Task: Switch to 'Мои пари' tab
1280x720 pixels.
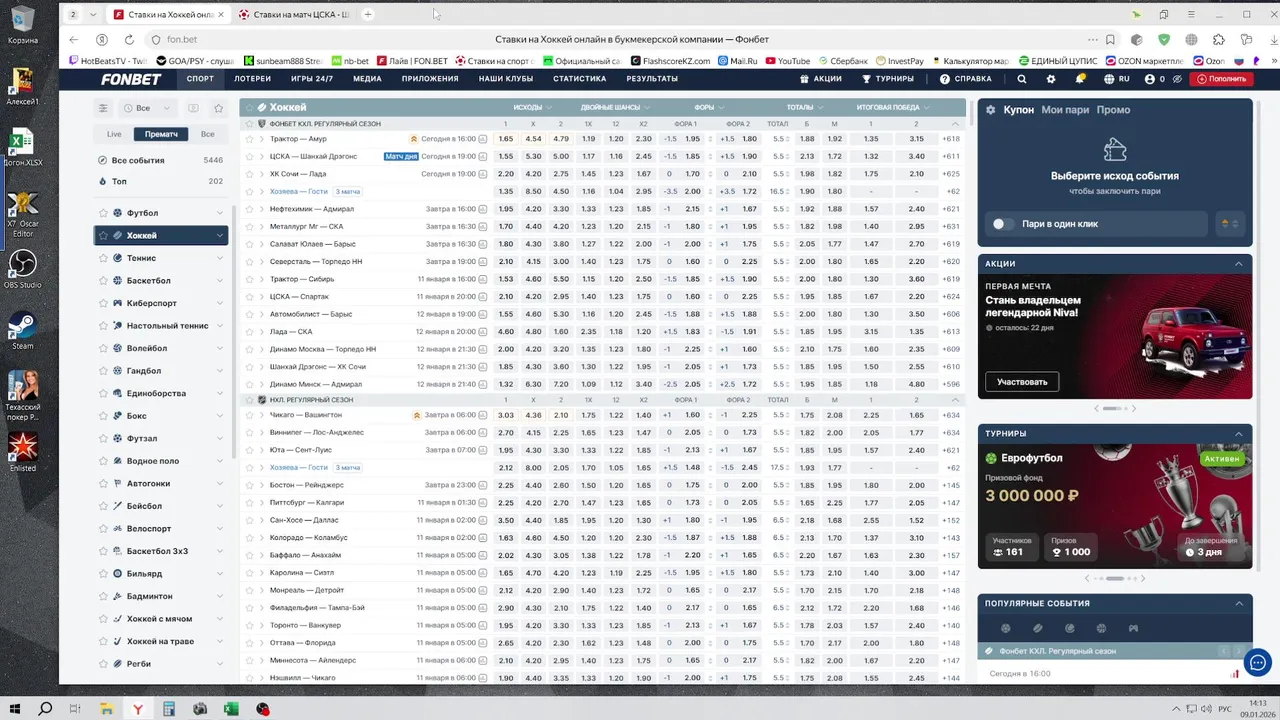Action: point(1065,110)
